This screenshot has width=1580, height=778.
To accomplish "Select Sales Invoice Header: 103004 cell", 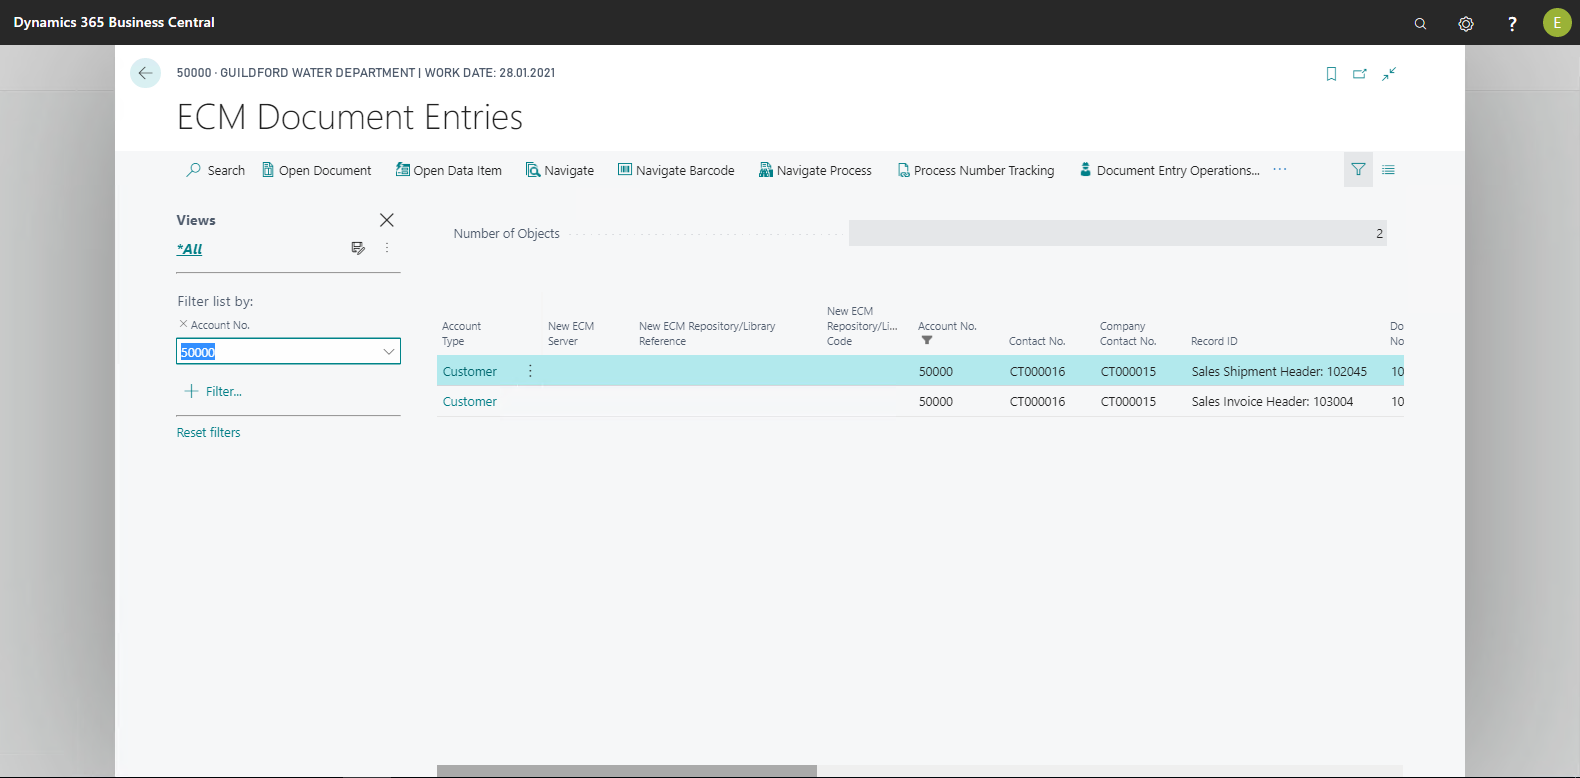I will [x=1272, y=402].
